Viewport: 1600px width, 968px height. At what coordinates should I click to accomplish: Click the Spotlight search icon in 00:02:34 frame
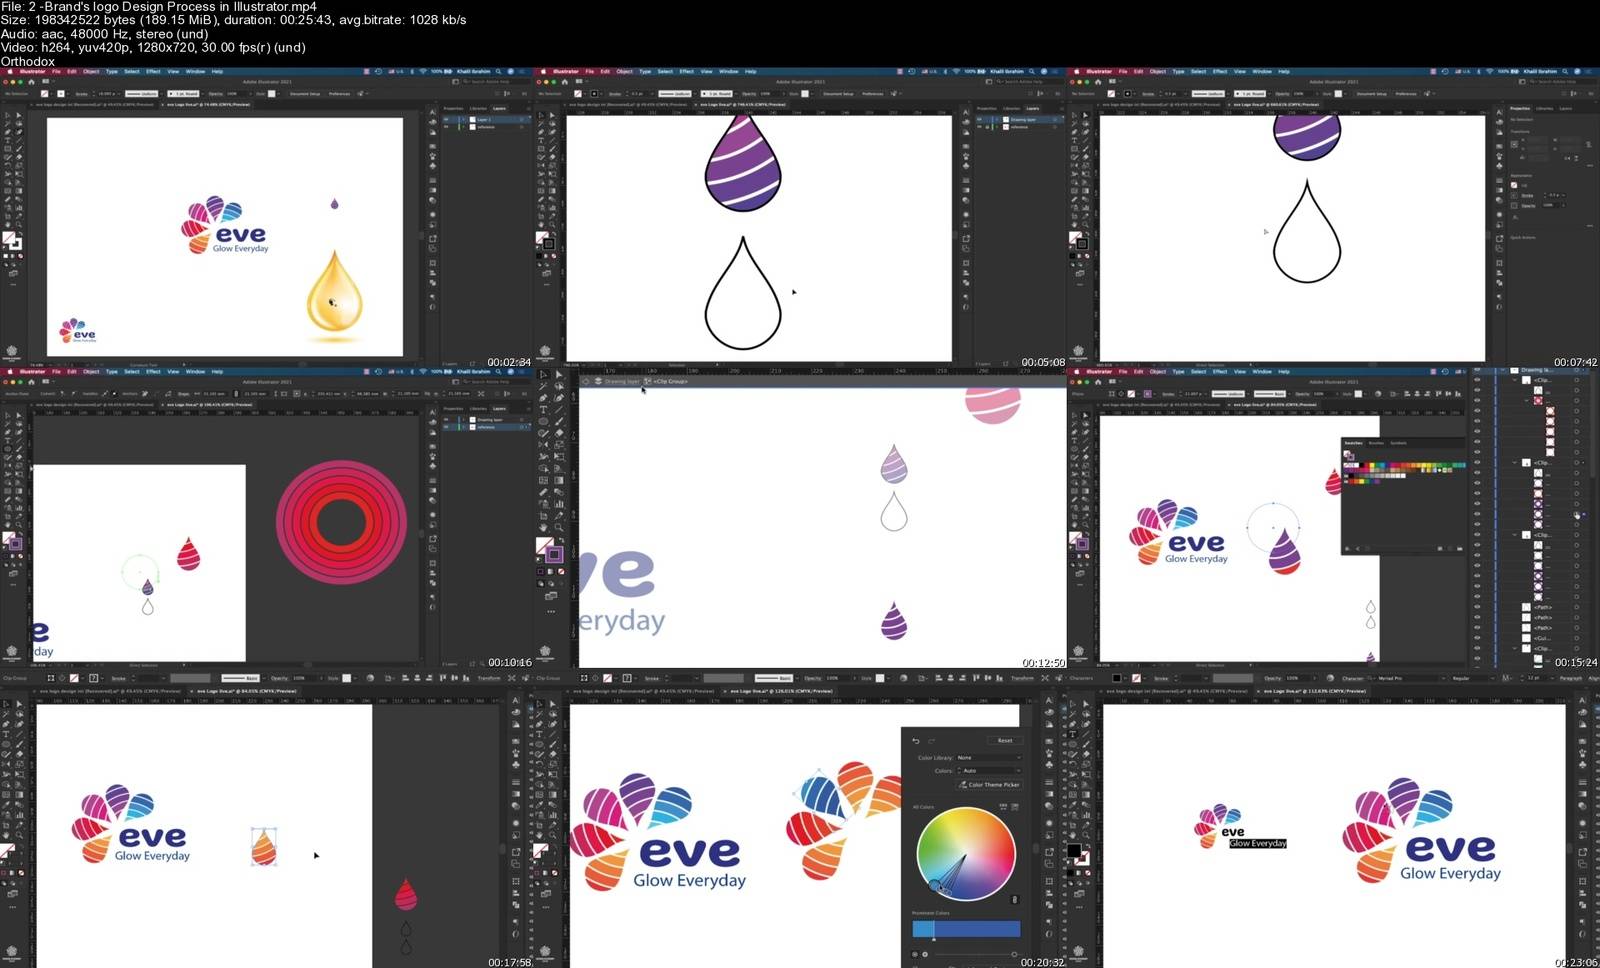coord(498,71)
